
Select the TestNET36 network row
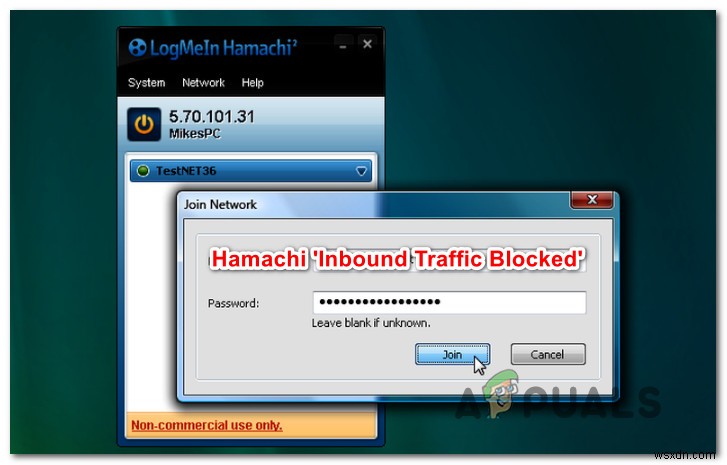(251, 171)
